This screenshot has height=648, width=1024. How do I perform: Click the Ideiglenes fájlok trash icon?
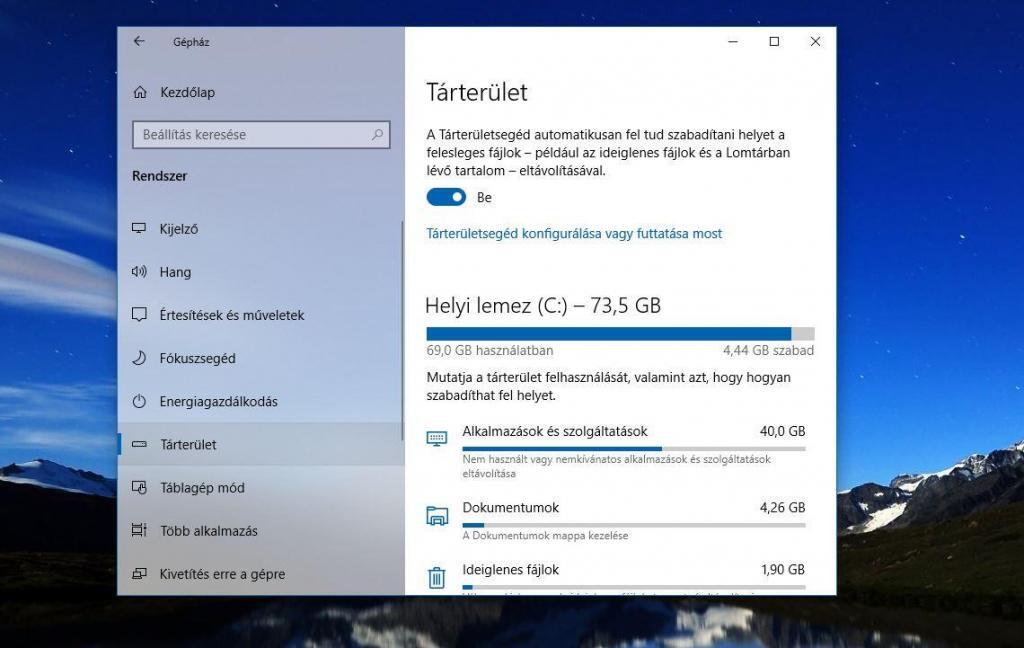(437, 577)
